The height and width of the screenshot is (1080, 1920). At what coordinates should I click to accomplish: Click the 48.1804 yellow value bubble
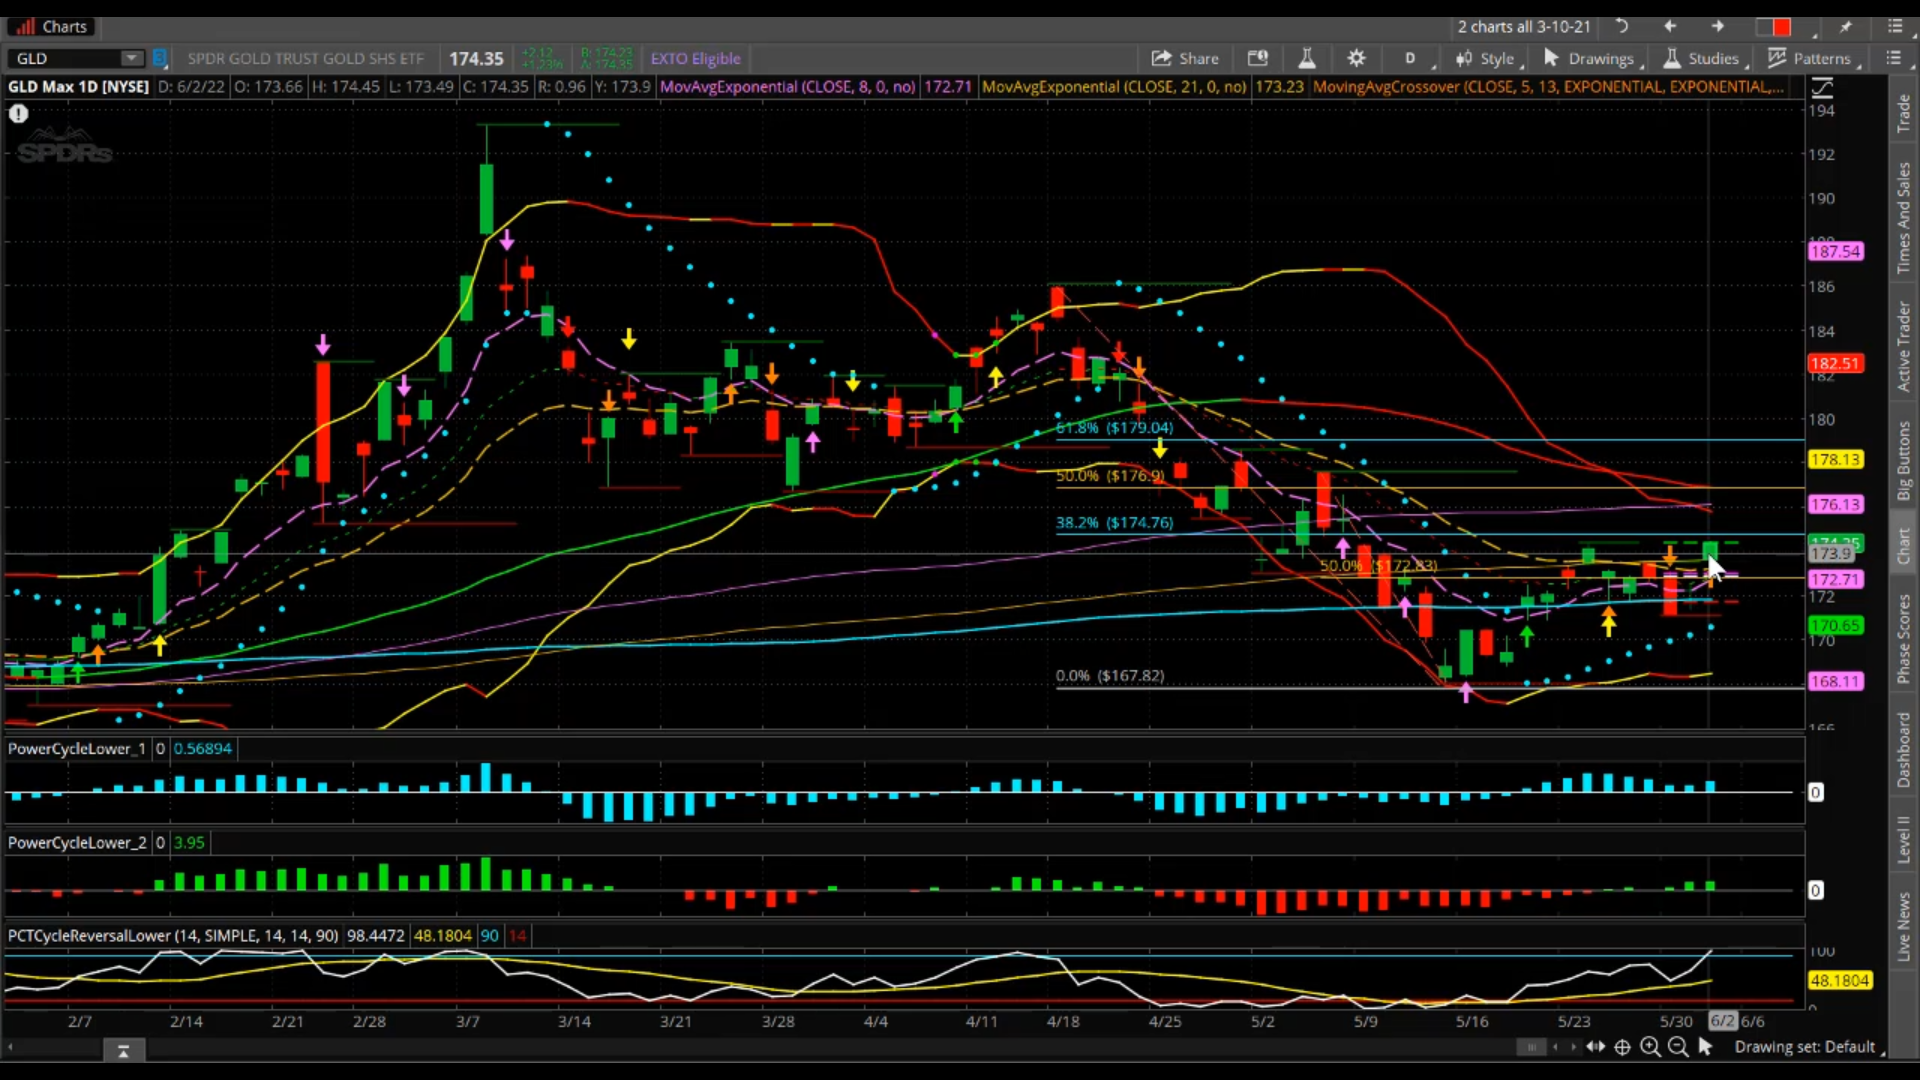(x=1840, y=981)
